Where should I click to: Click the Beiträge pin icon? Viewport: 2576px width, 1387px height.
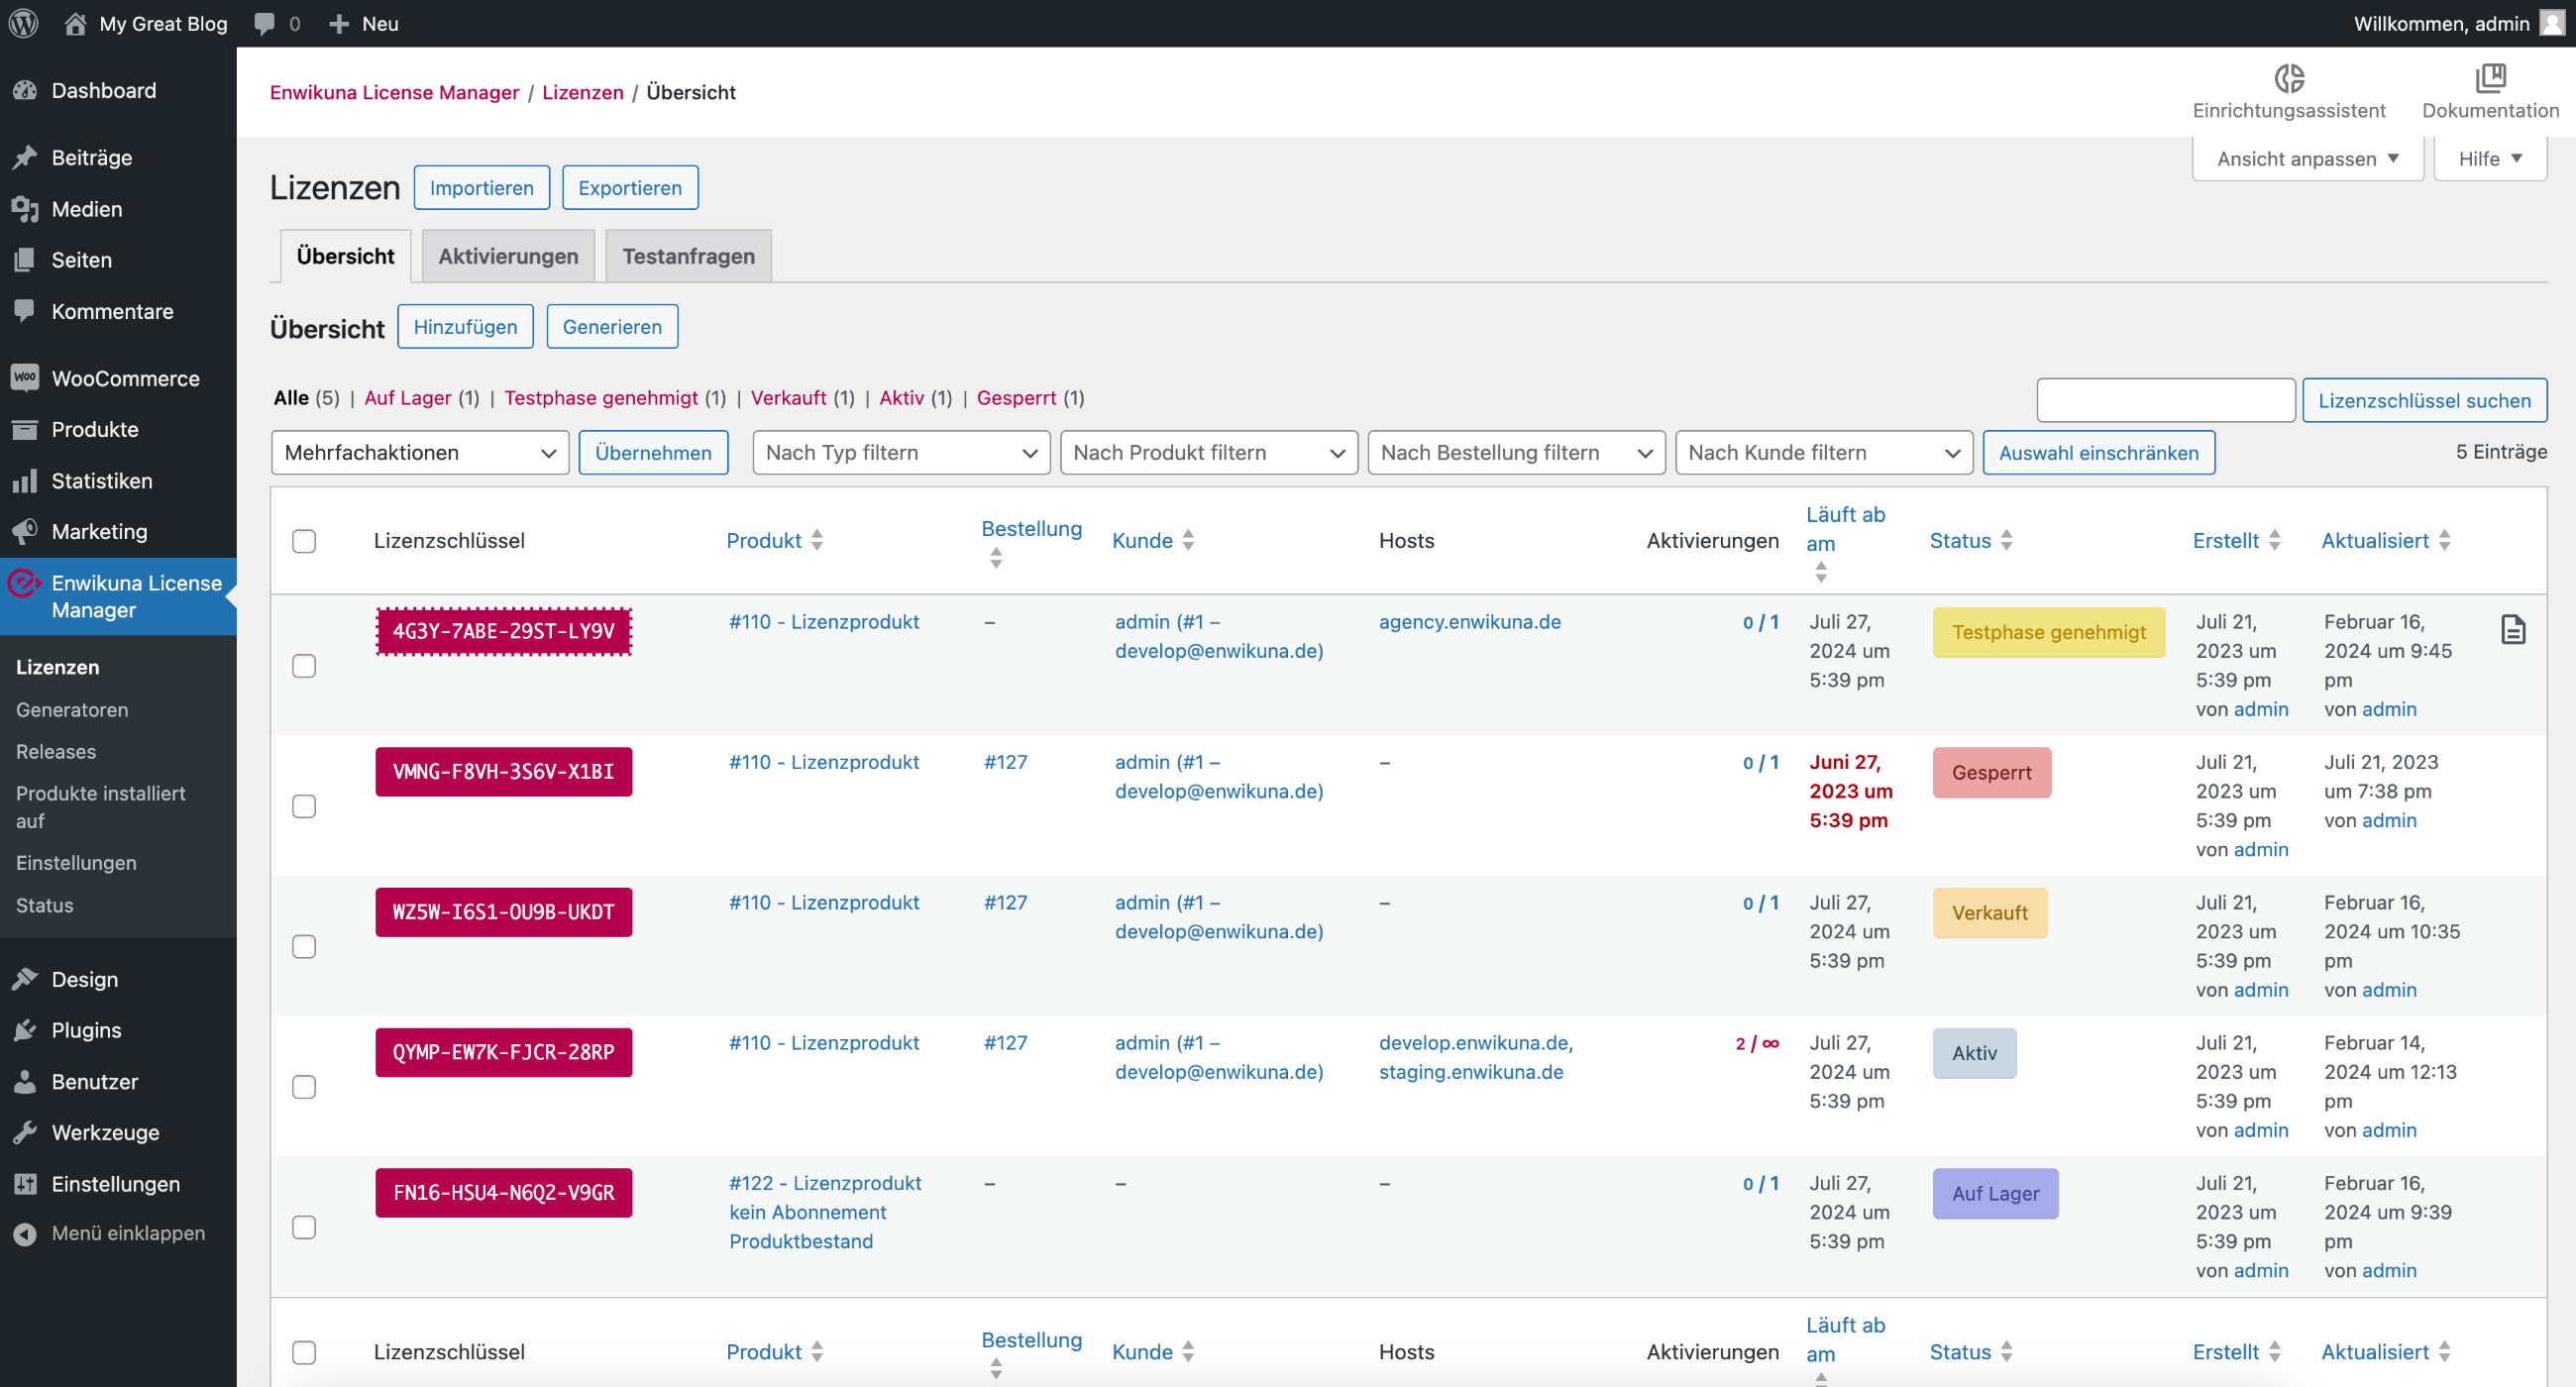pyautogui.click(x=25, y=157)
